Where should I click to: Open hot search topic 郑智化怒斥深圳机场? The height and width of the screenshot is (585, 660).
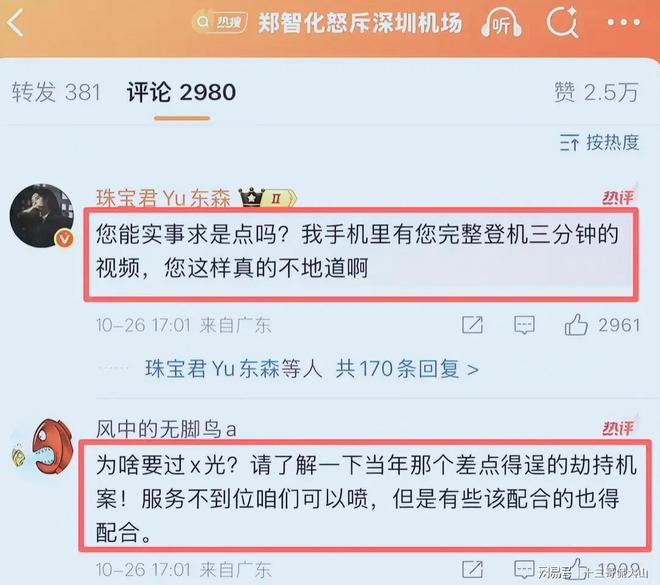pos(360,23)
